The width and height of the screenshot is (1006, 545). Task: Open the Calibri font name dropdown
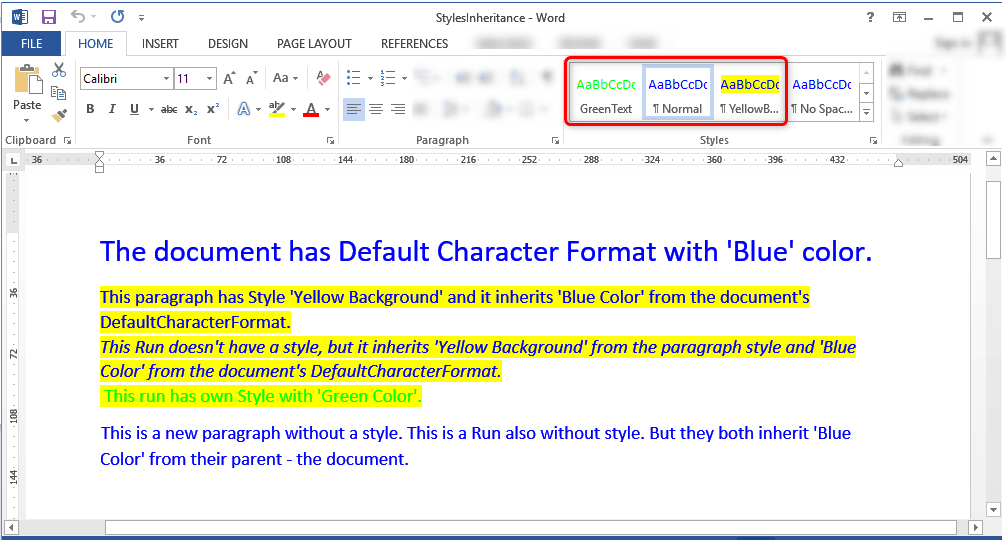pos(166,78)
